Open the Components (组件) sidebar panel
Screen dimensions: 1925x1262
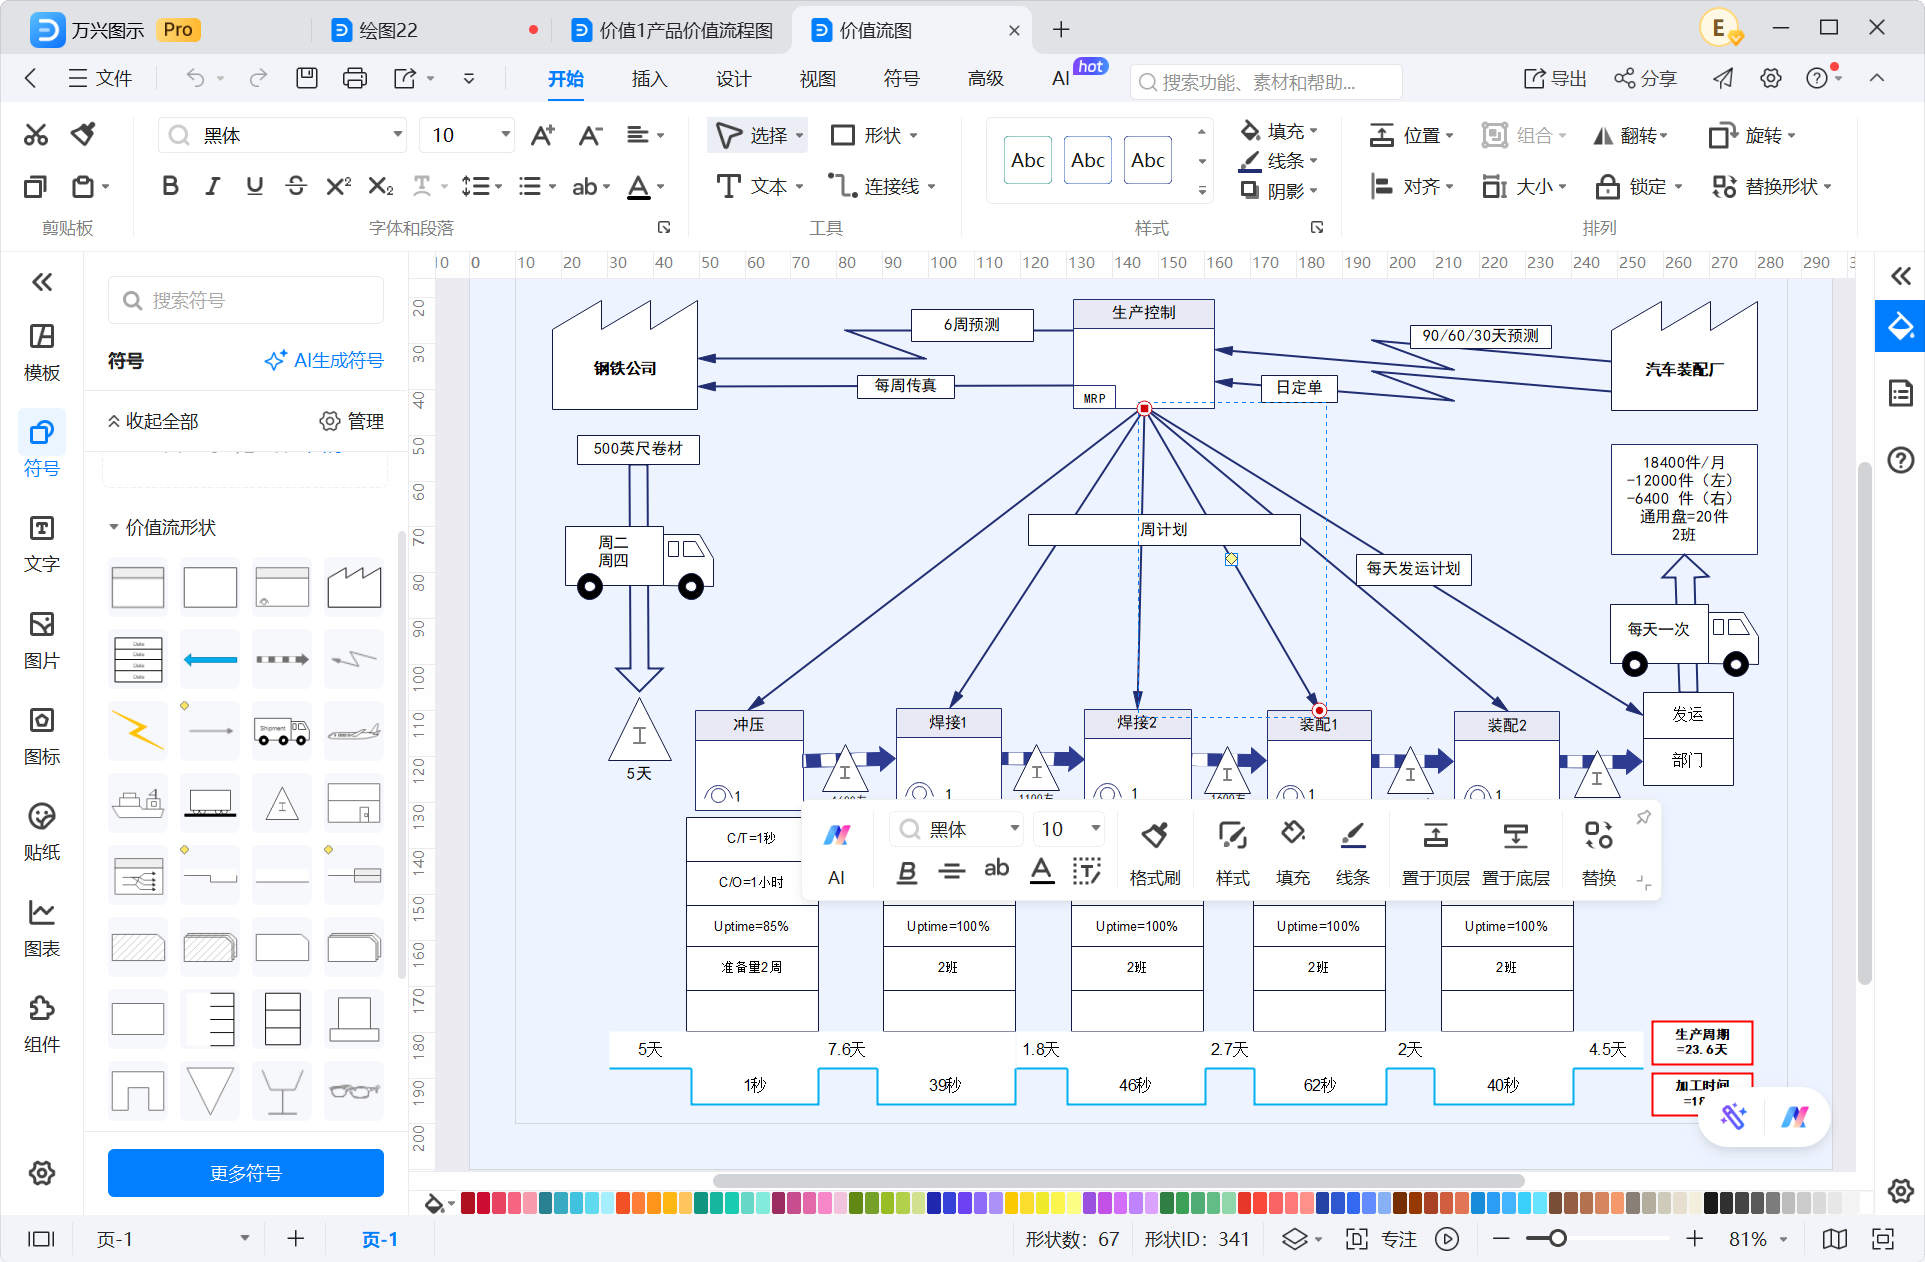pos(42,1024)
